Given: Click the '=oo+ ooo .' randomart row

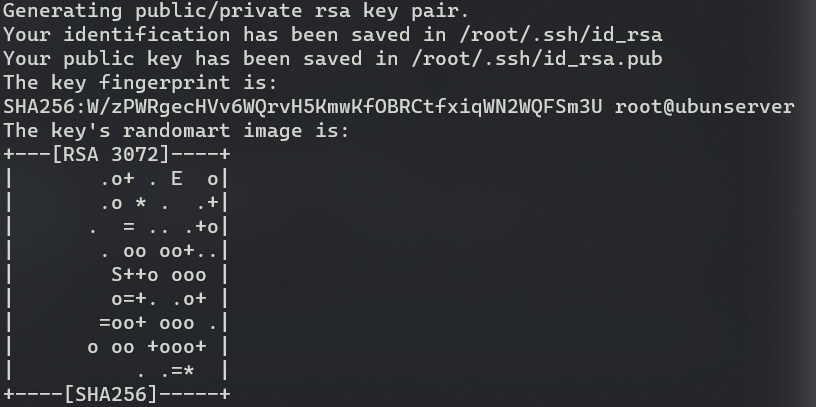Looking at the screenshot, I should pos(158,323).
